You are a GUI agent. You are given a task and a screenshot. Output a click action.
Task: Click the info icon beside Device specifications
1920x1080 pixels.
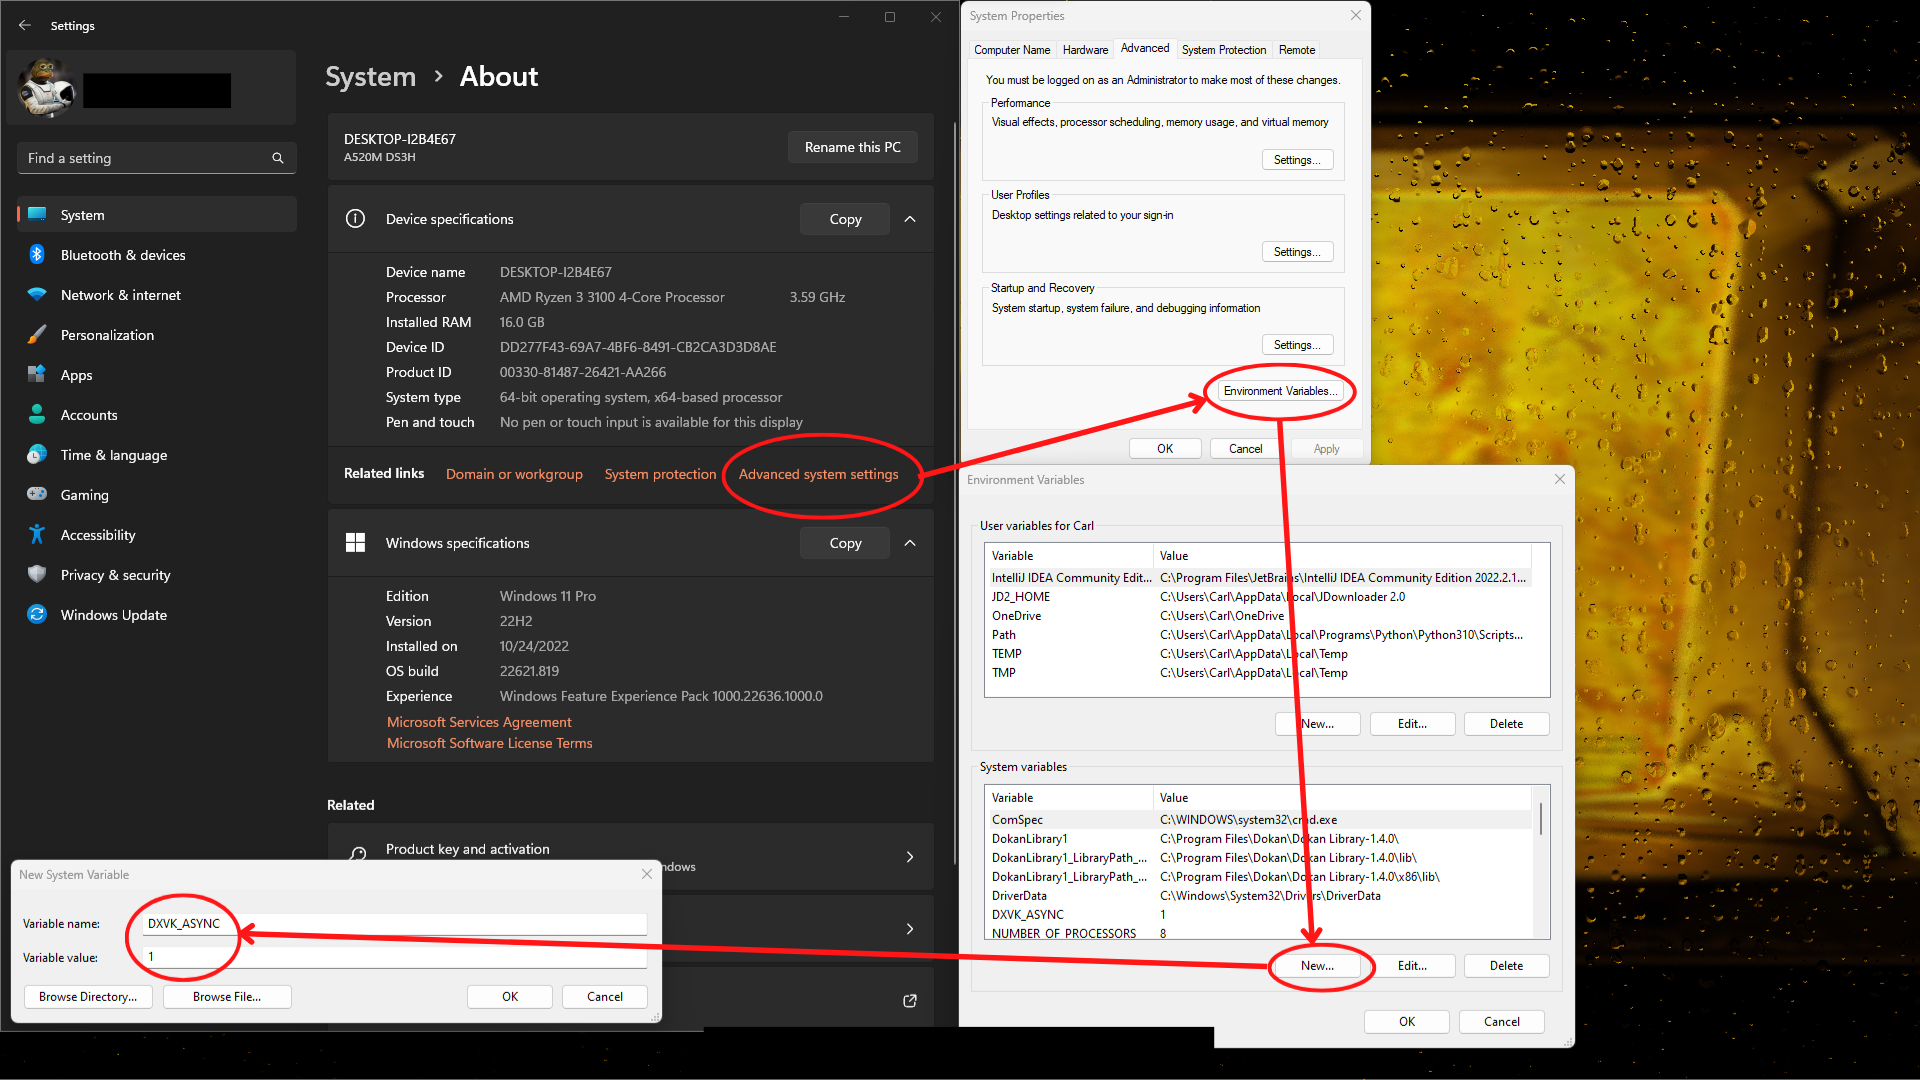[x=355, y=219]
